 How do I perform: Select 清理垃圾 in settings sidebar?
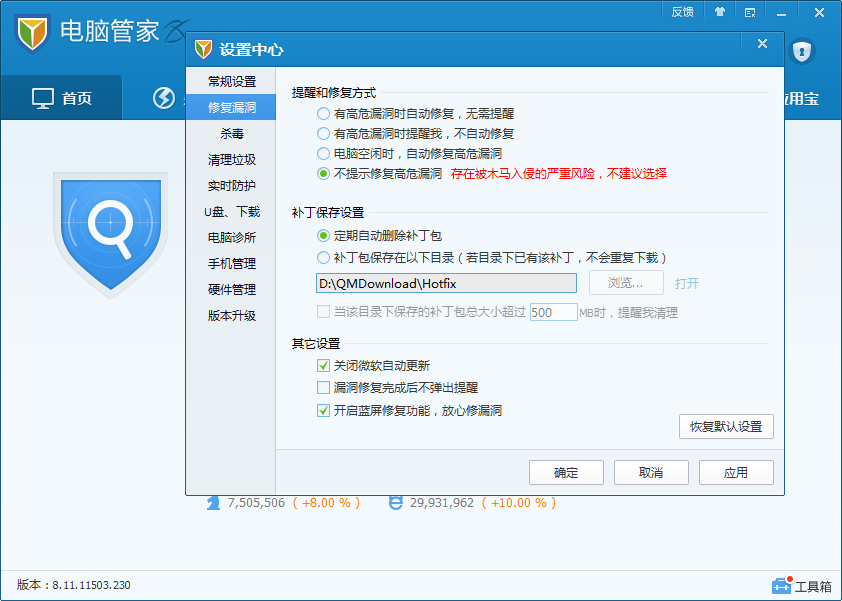click(x=231, y=160)
